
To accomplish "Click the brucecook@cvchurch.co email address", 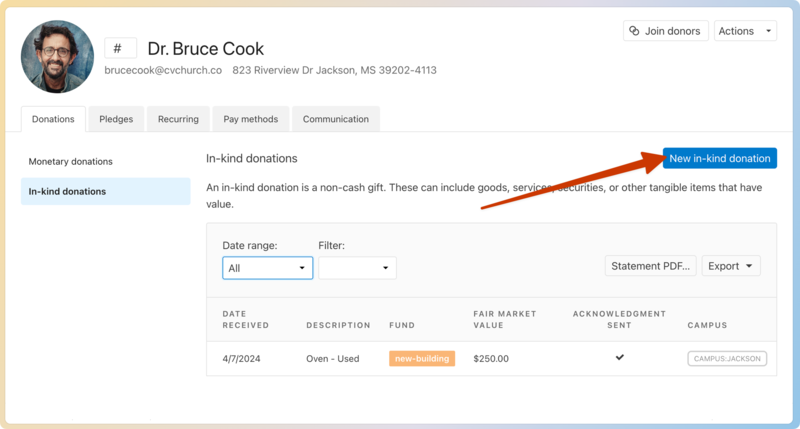I will pos(162,71).
